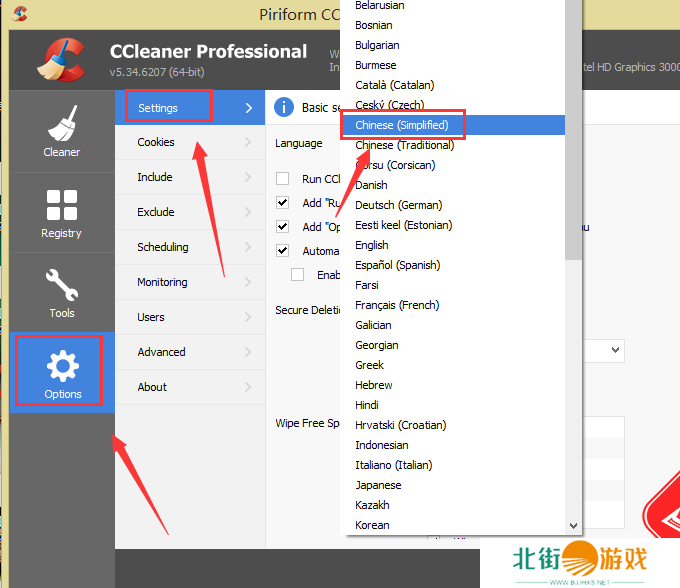Click scroll down arrow of language list
This screenshot has width=680, height=588.
(573, 525)
